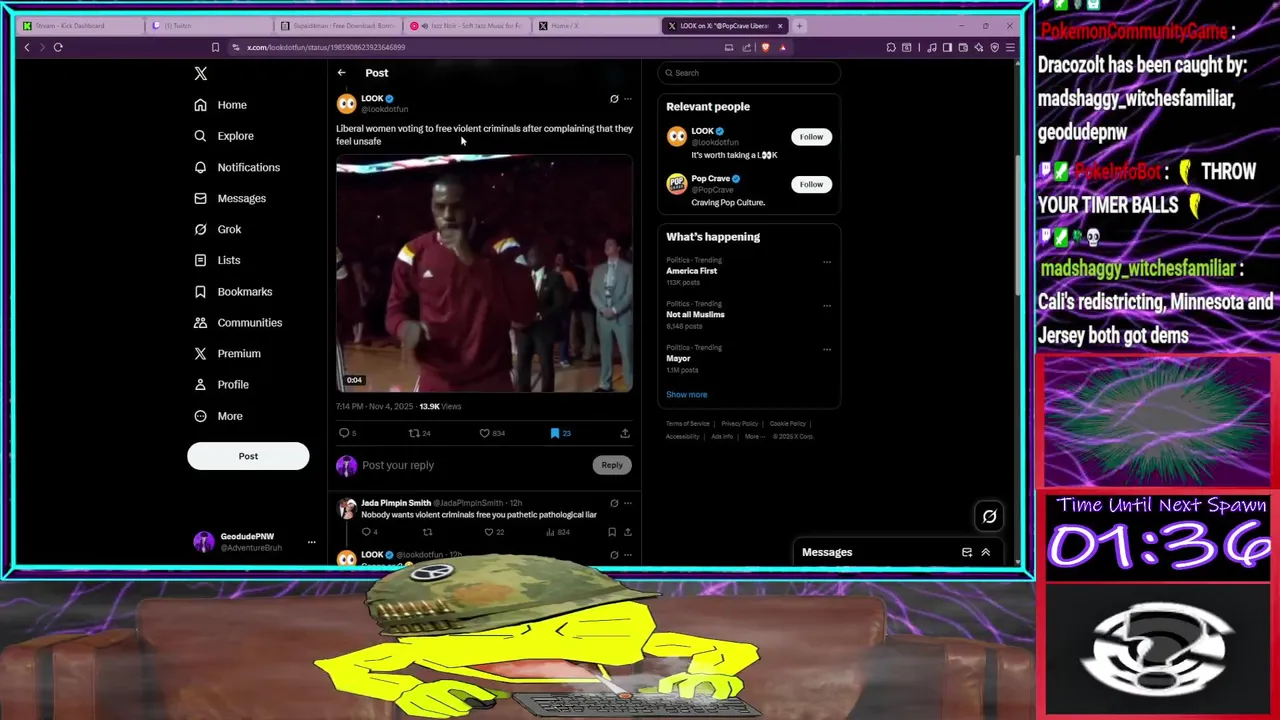Switch to the Home / X tab
Image resolution: width=1280 pixels, height=720 pixels.
pos(594,26)
